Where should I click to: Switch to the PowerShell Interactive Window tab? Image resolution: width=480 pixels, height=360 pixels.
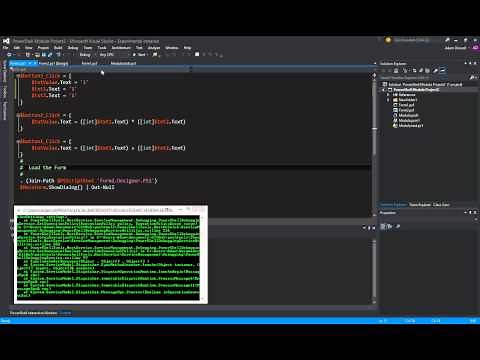click(33, 313)
